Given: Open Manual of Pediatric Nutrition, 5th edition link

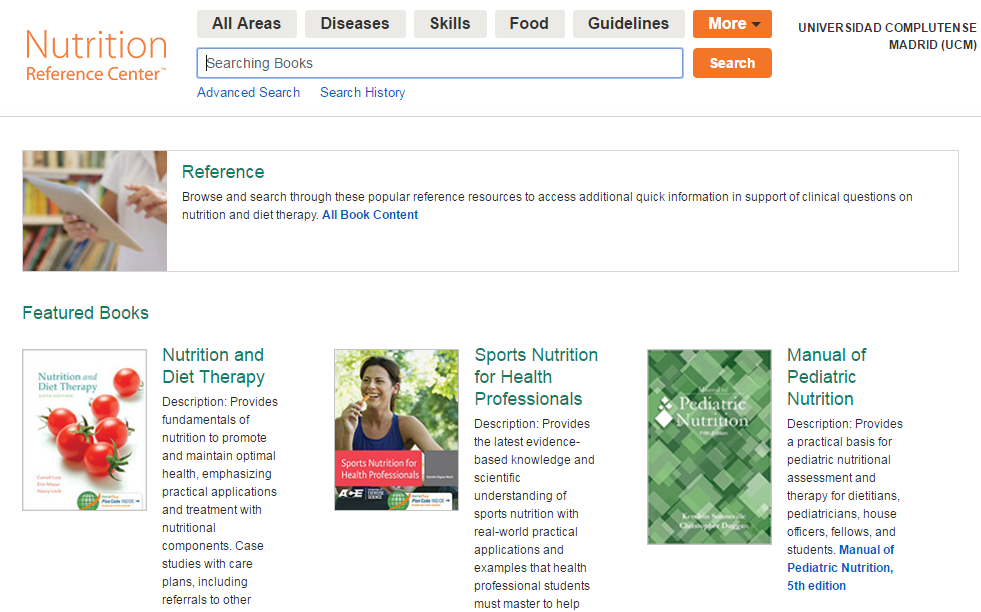Looking at the screenshot, I should [x=840, y=568].
